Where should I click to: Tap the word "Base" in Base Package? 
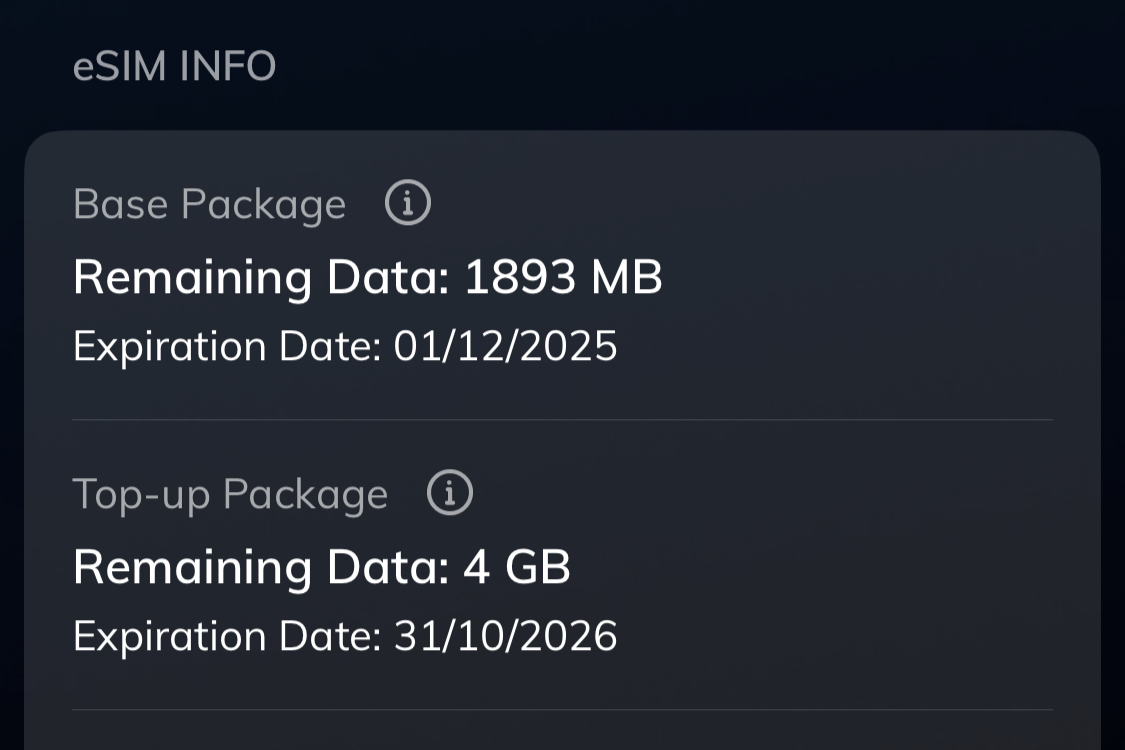(121, 205)
